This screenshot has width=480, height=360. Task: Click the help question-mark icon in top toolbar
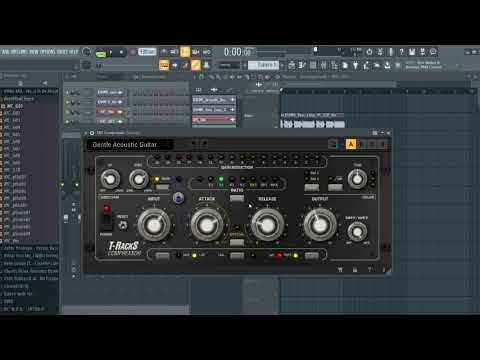pyautogui.click(x=401, y=52)
